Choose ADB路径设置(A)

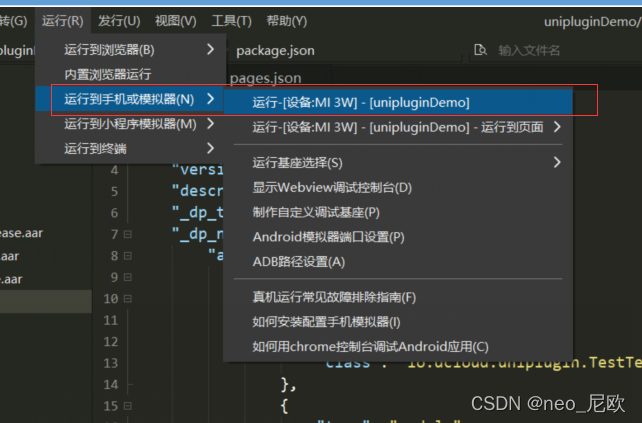pyautogui.click(x=398, y=262)
